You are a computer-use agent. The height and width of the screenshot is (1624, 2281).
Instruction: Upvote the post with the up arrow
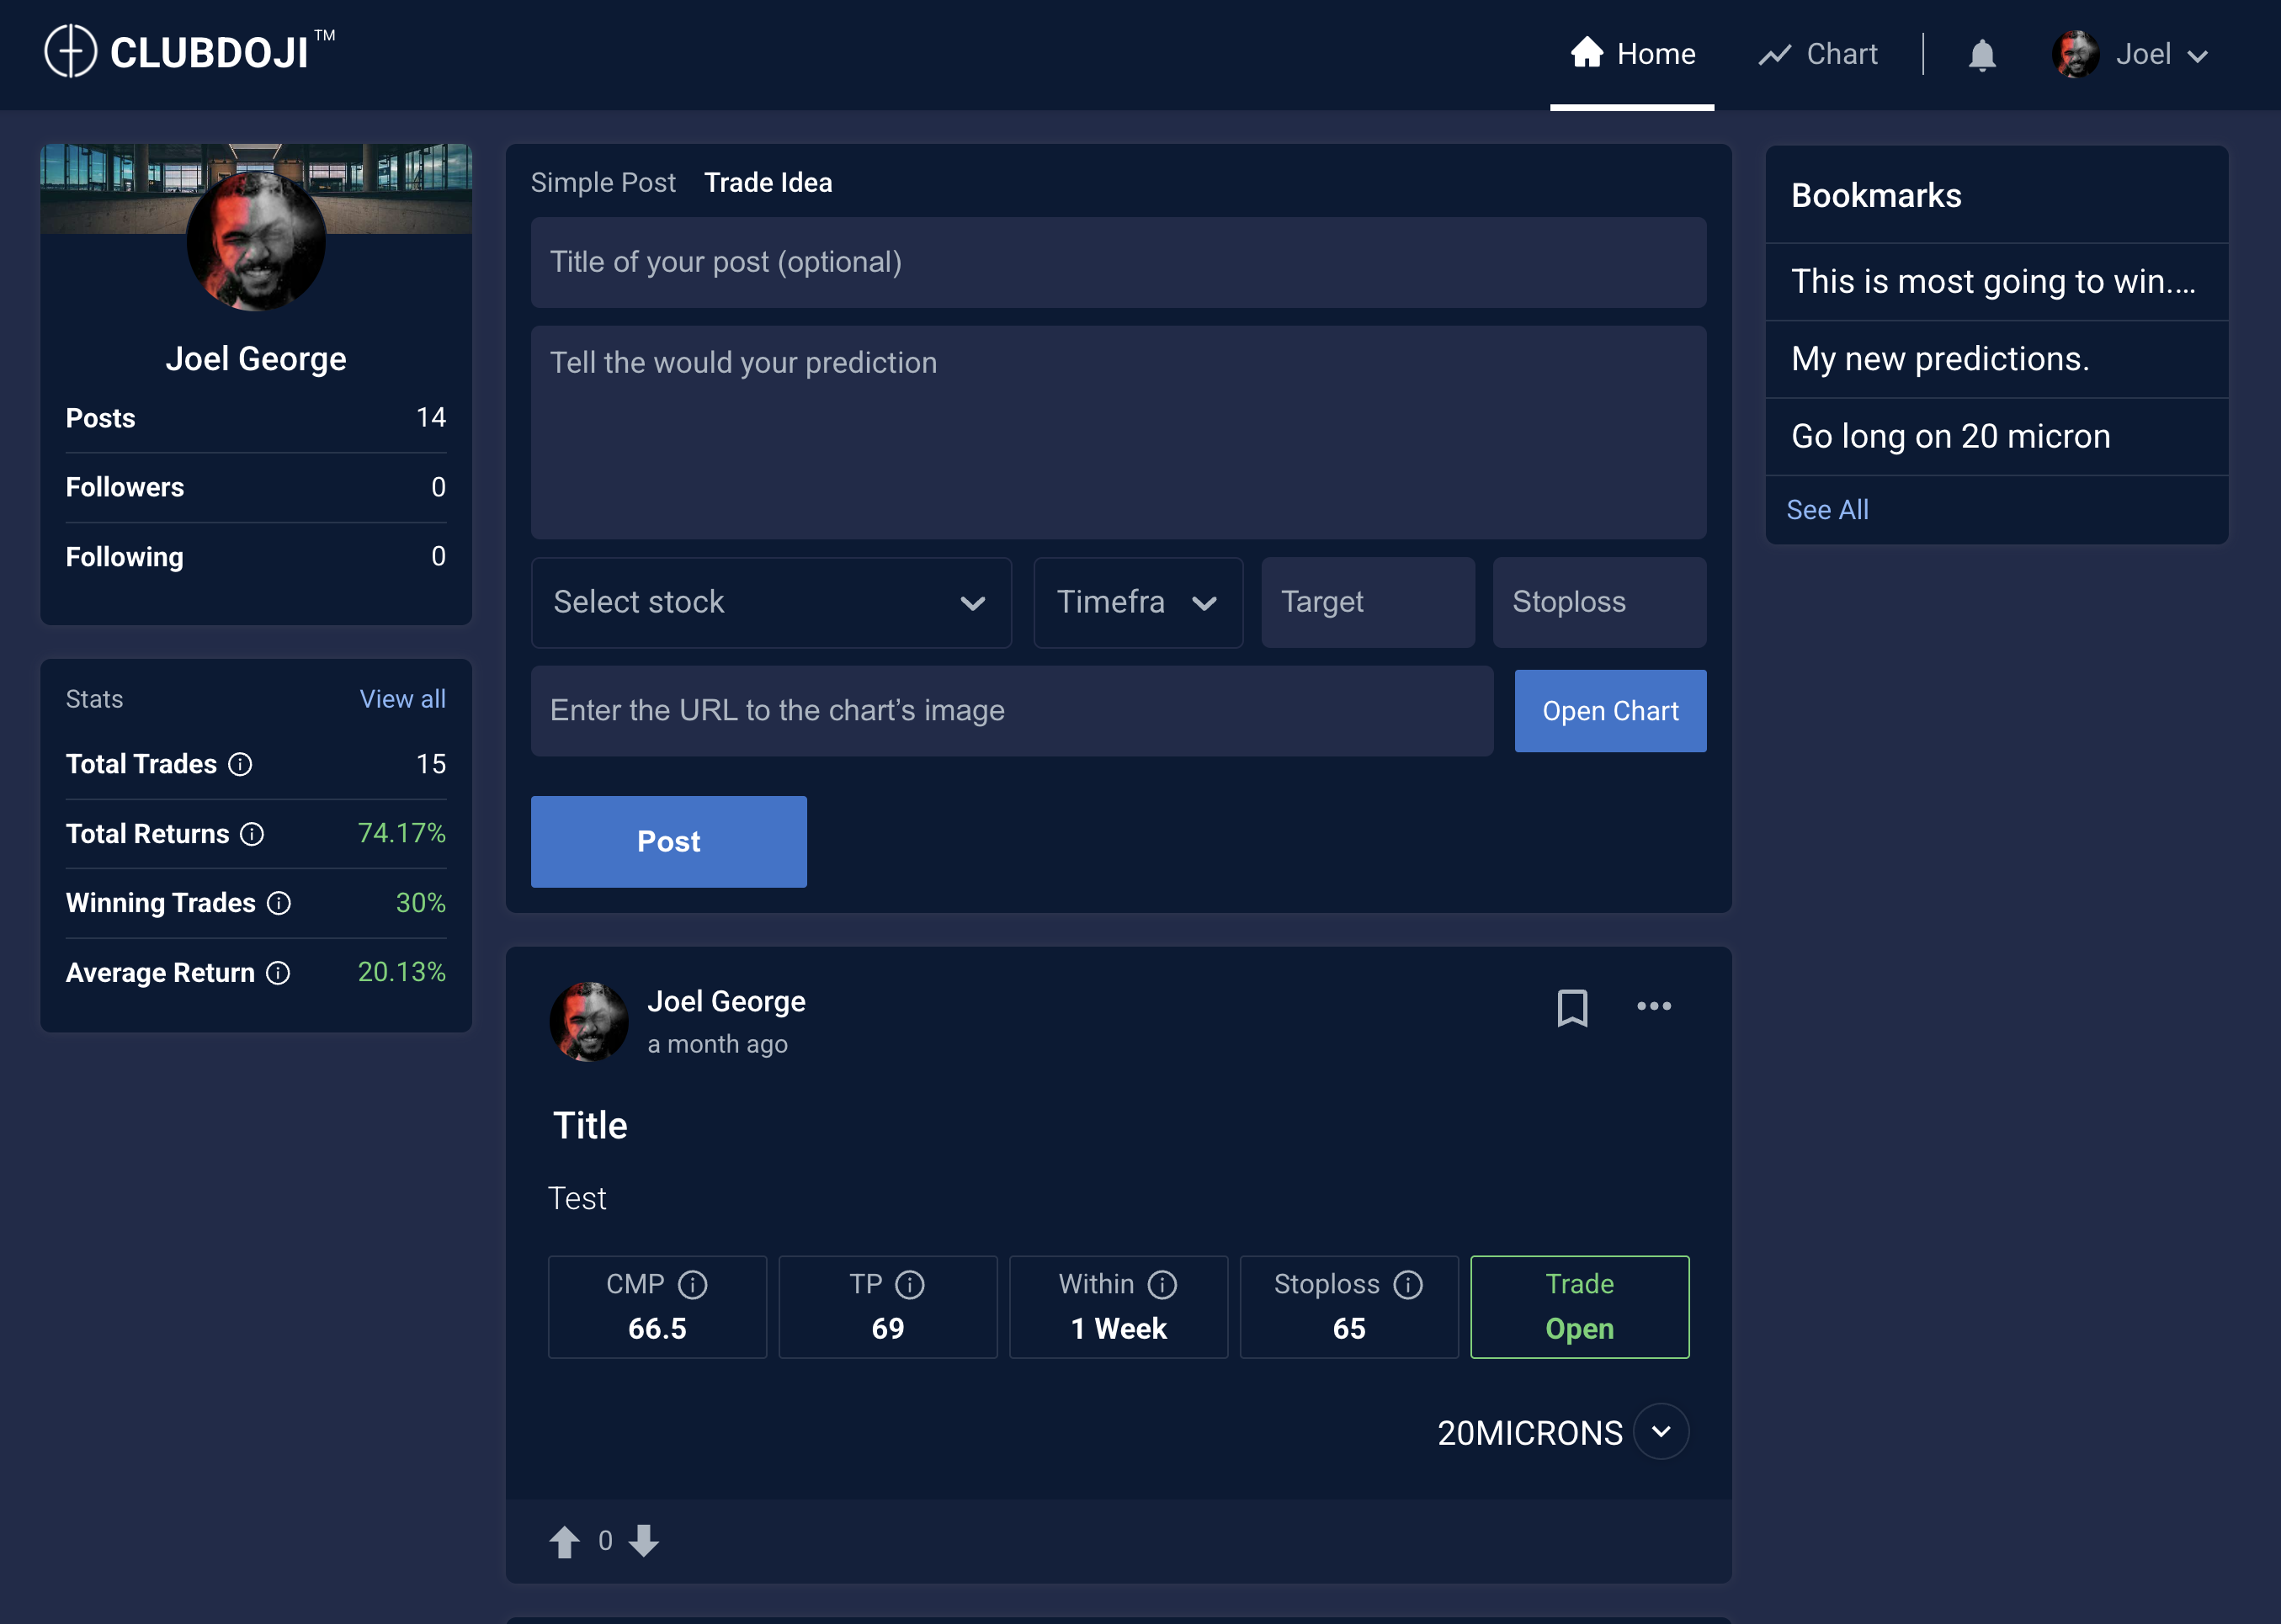(x=564, y=1541)
